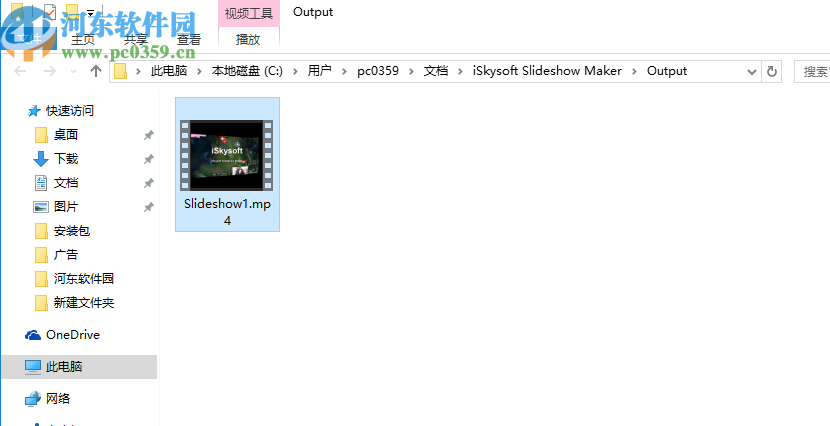
Task: Navigate to 用户 breadcrumb
Action: (x=319, y=71)
